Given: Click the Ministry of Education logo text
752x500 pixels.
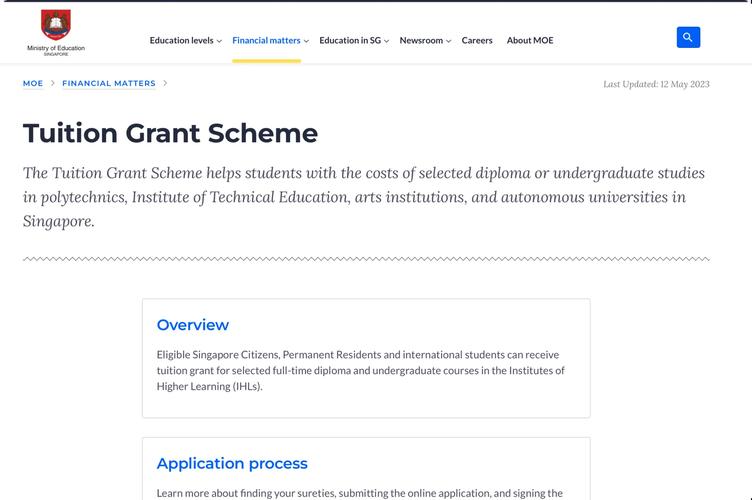Looking at the screenshot, I should pyautogui.click(x=56, y=50).
